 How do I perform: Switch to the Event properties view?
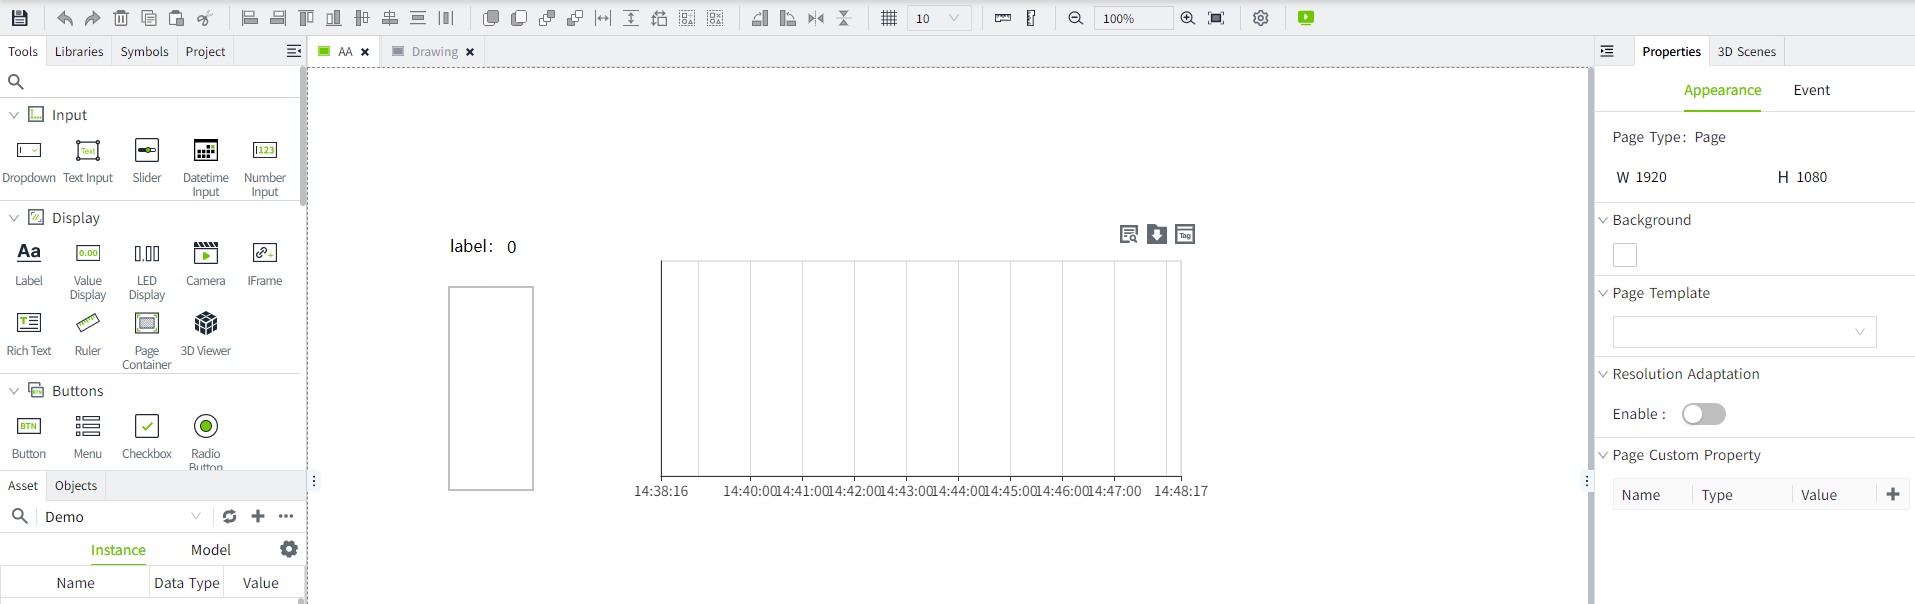(1811, 90)
